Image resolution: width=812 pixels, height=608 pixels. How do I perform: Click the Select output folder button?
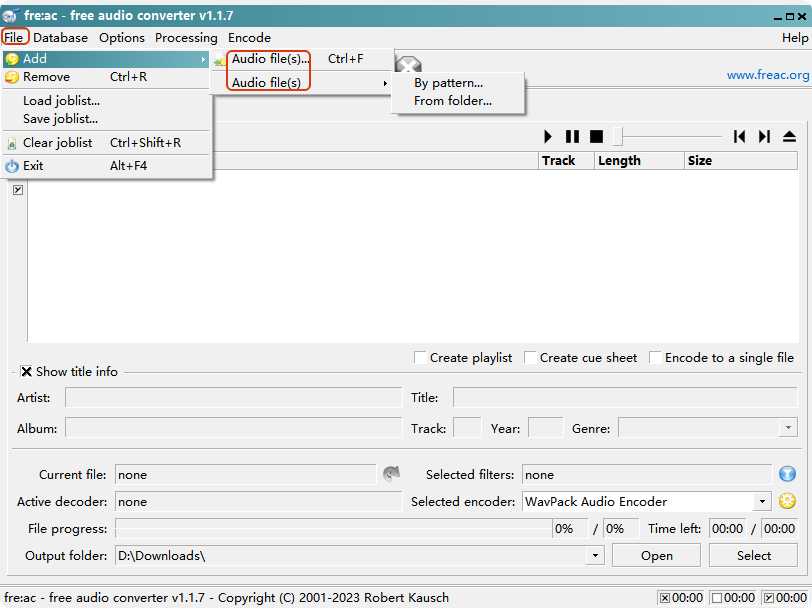753,556
